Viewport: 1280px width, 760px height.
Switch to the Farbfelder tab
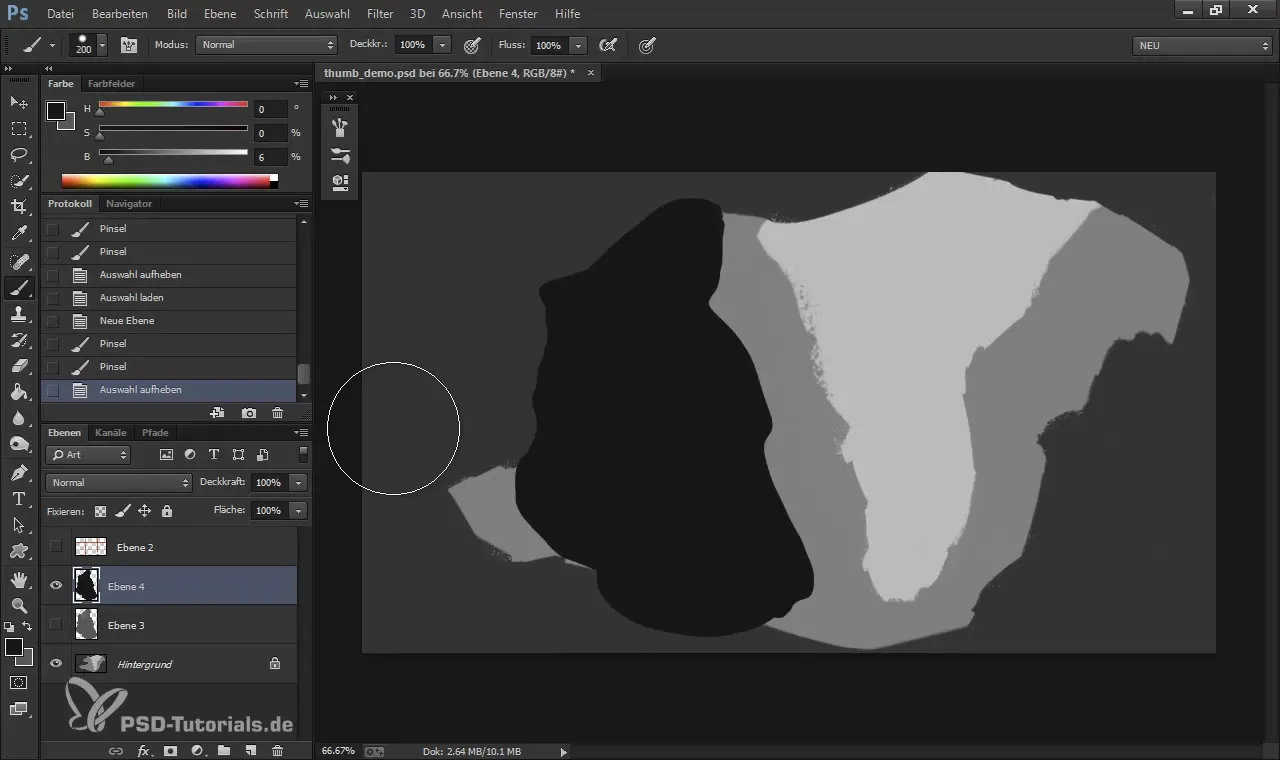coord(111,84)
